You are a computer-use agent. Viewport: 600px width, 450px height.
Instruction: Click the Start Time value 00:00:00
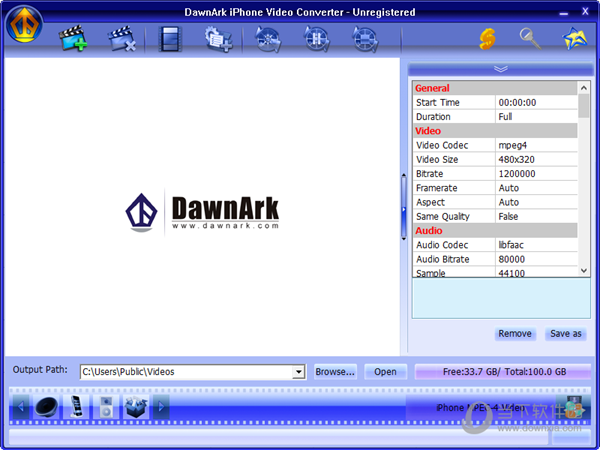click(x=536, y=103)
